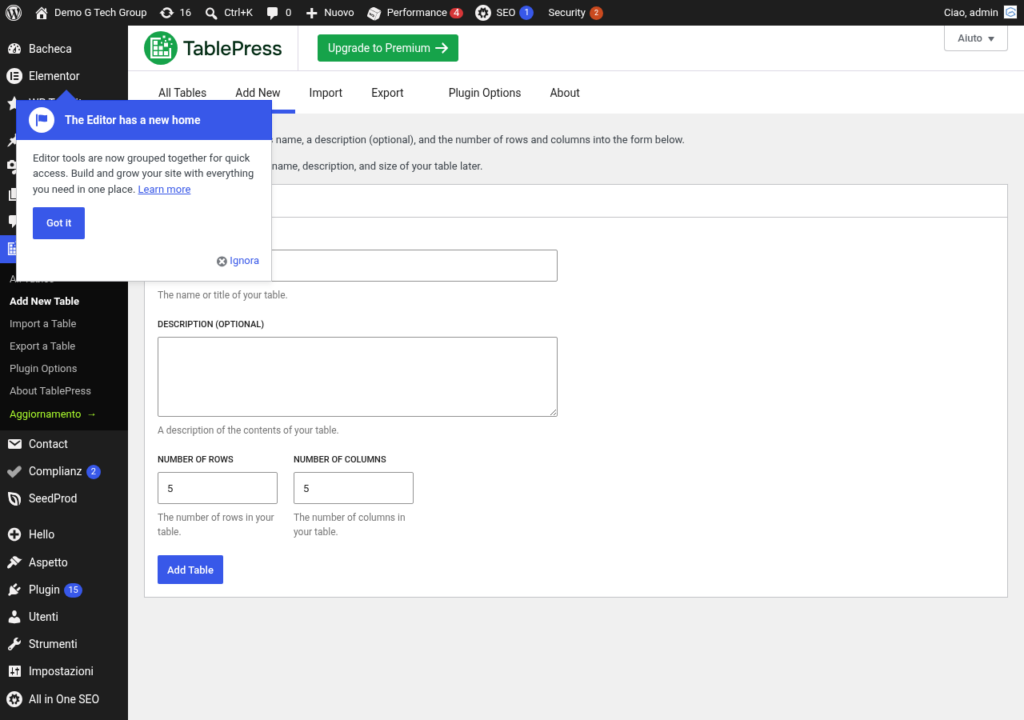
Task: Open the Demo G Tech Group site name
Action: (x=101, y=12)
